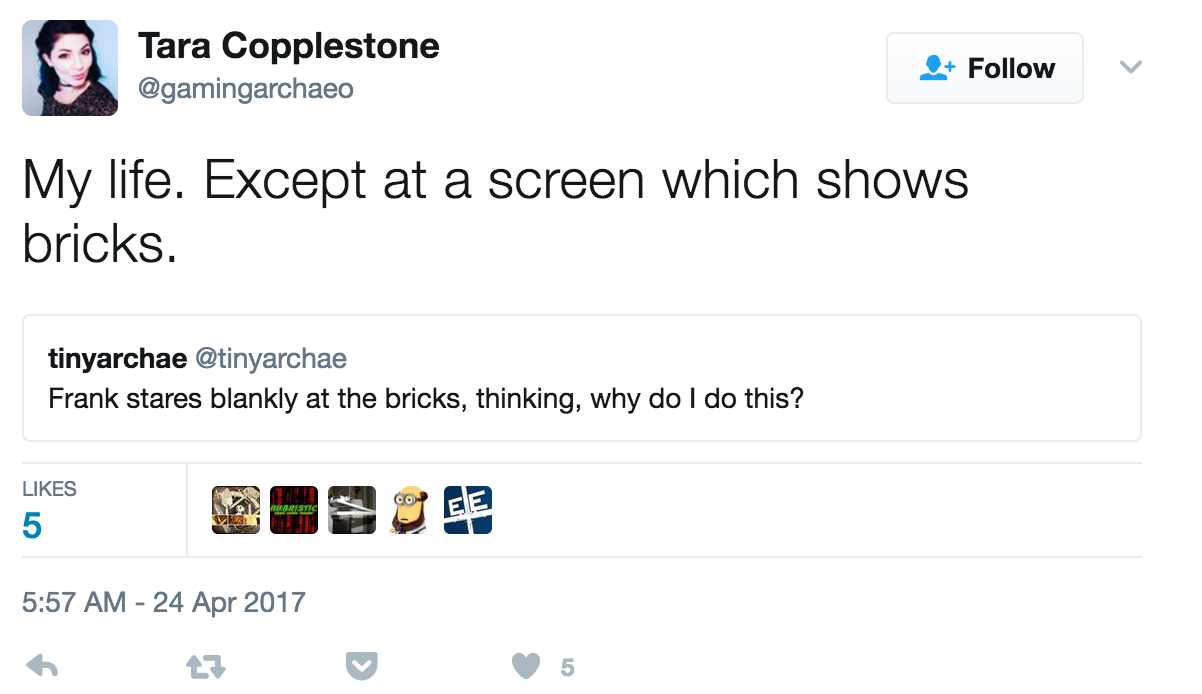Open the skeleton artwork liker avatar

[236, 510]
